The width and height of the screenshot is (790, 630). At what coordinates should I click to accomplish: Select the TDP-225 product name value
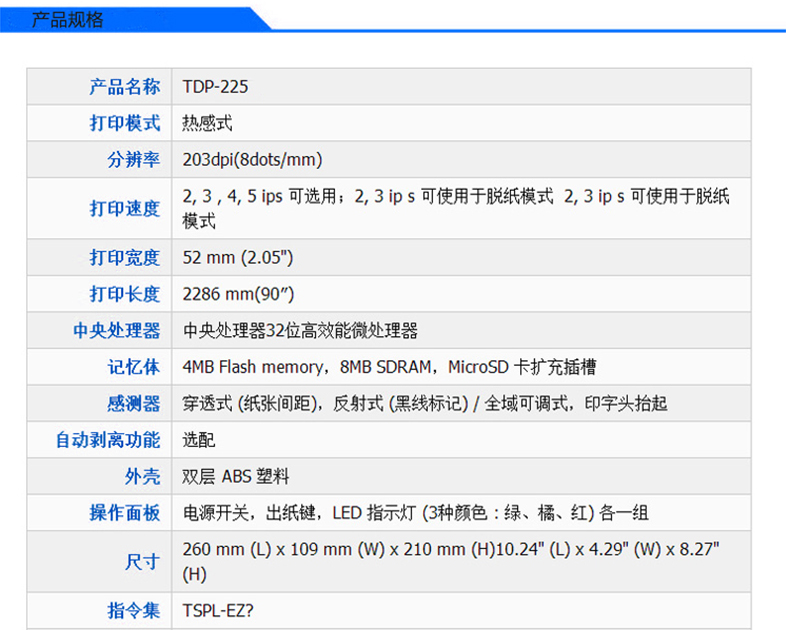[215, 87]
